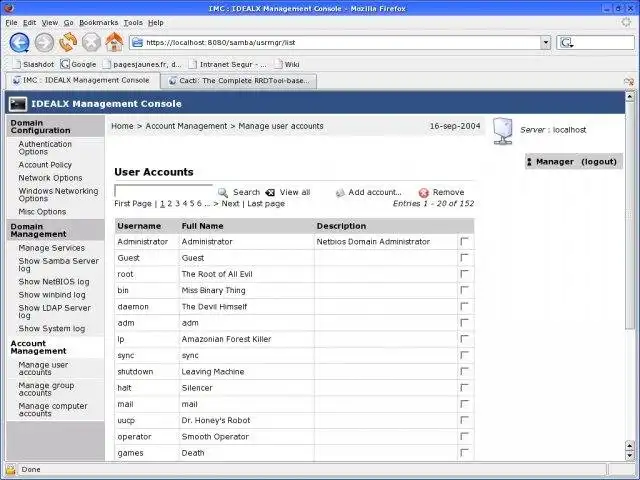Click the Forward navigation arrow
Image resolution: width=640 pixels, height=480 pixels.
(x=44, y=42)
